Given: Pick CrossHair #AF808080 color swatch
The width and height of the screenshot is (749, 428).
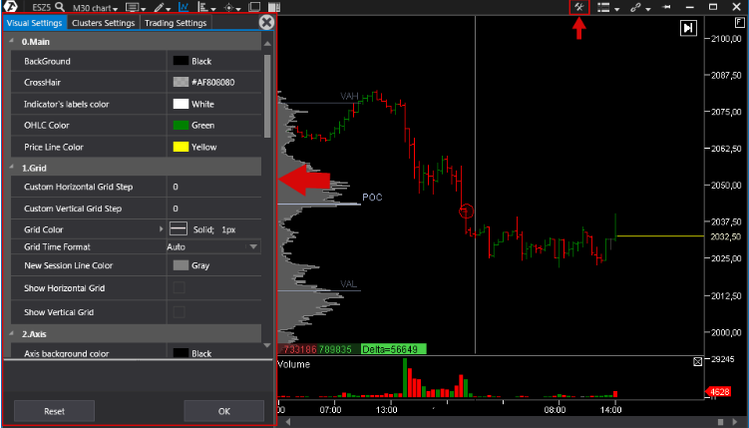Looking at the screenshot, I should coord(181,82).
